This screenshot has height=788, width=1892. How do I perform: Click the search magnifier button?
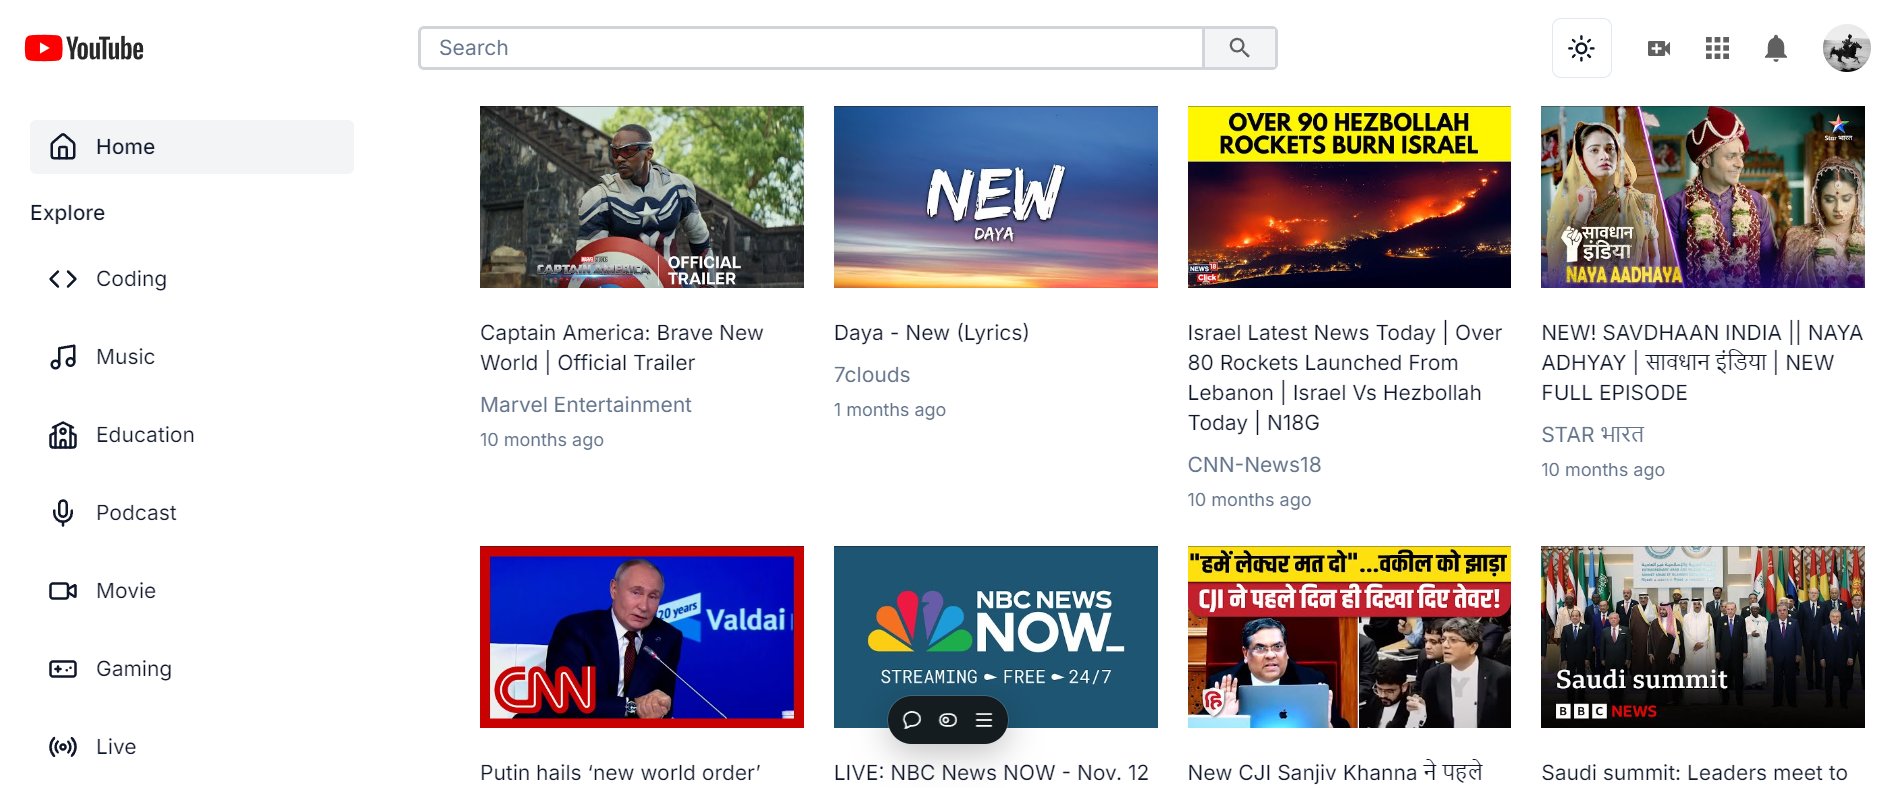click(1239, 48)
